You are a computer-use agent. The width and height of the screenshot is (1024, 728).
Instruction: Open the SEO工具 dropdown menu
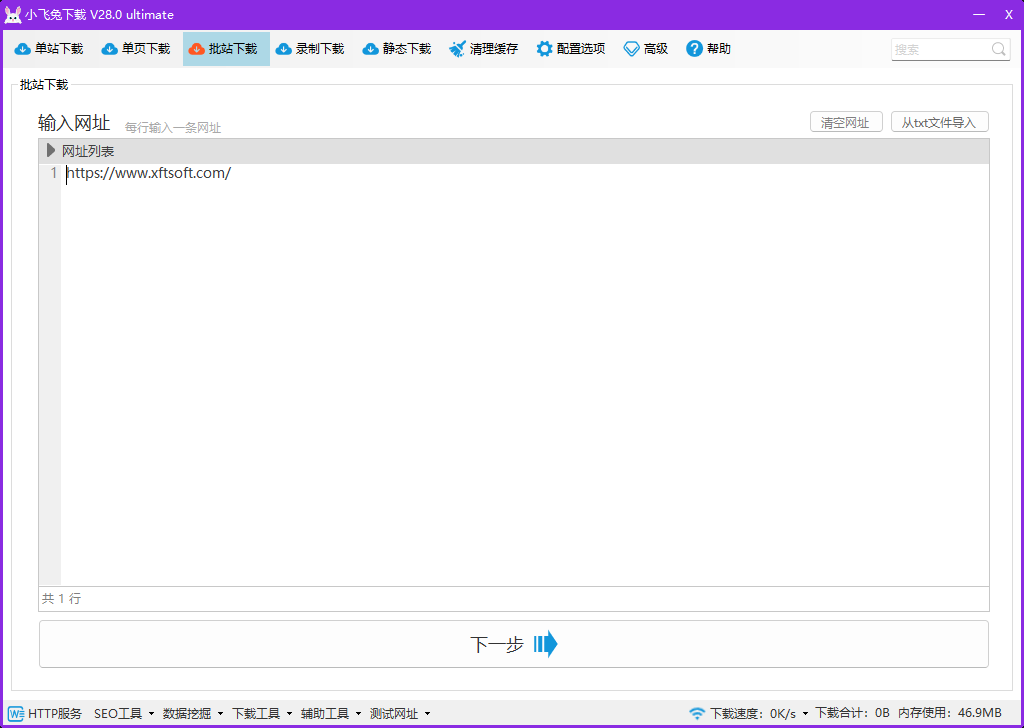[x=124, y=713]
